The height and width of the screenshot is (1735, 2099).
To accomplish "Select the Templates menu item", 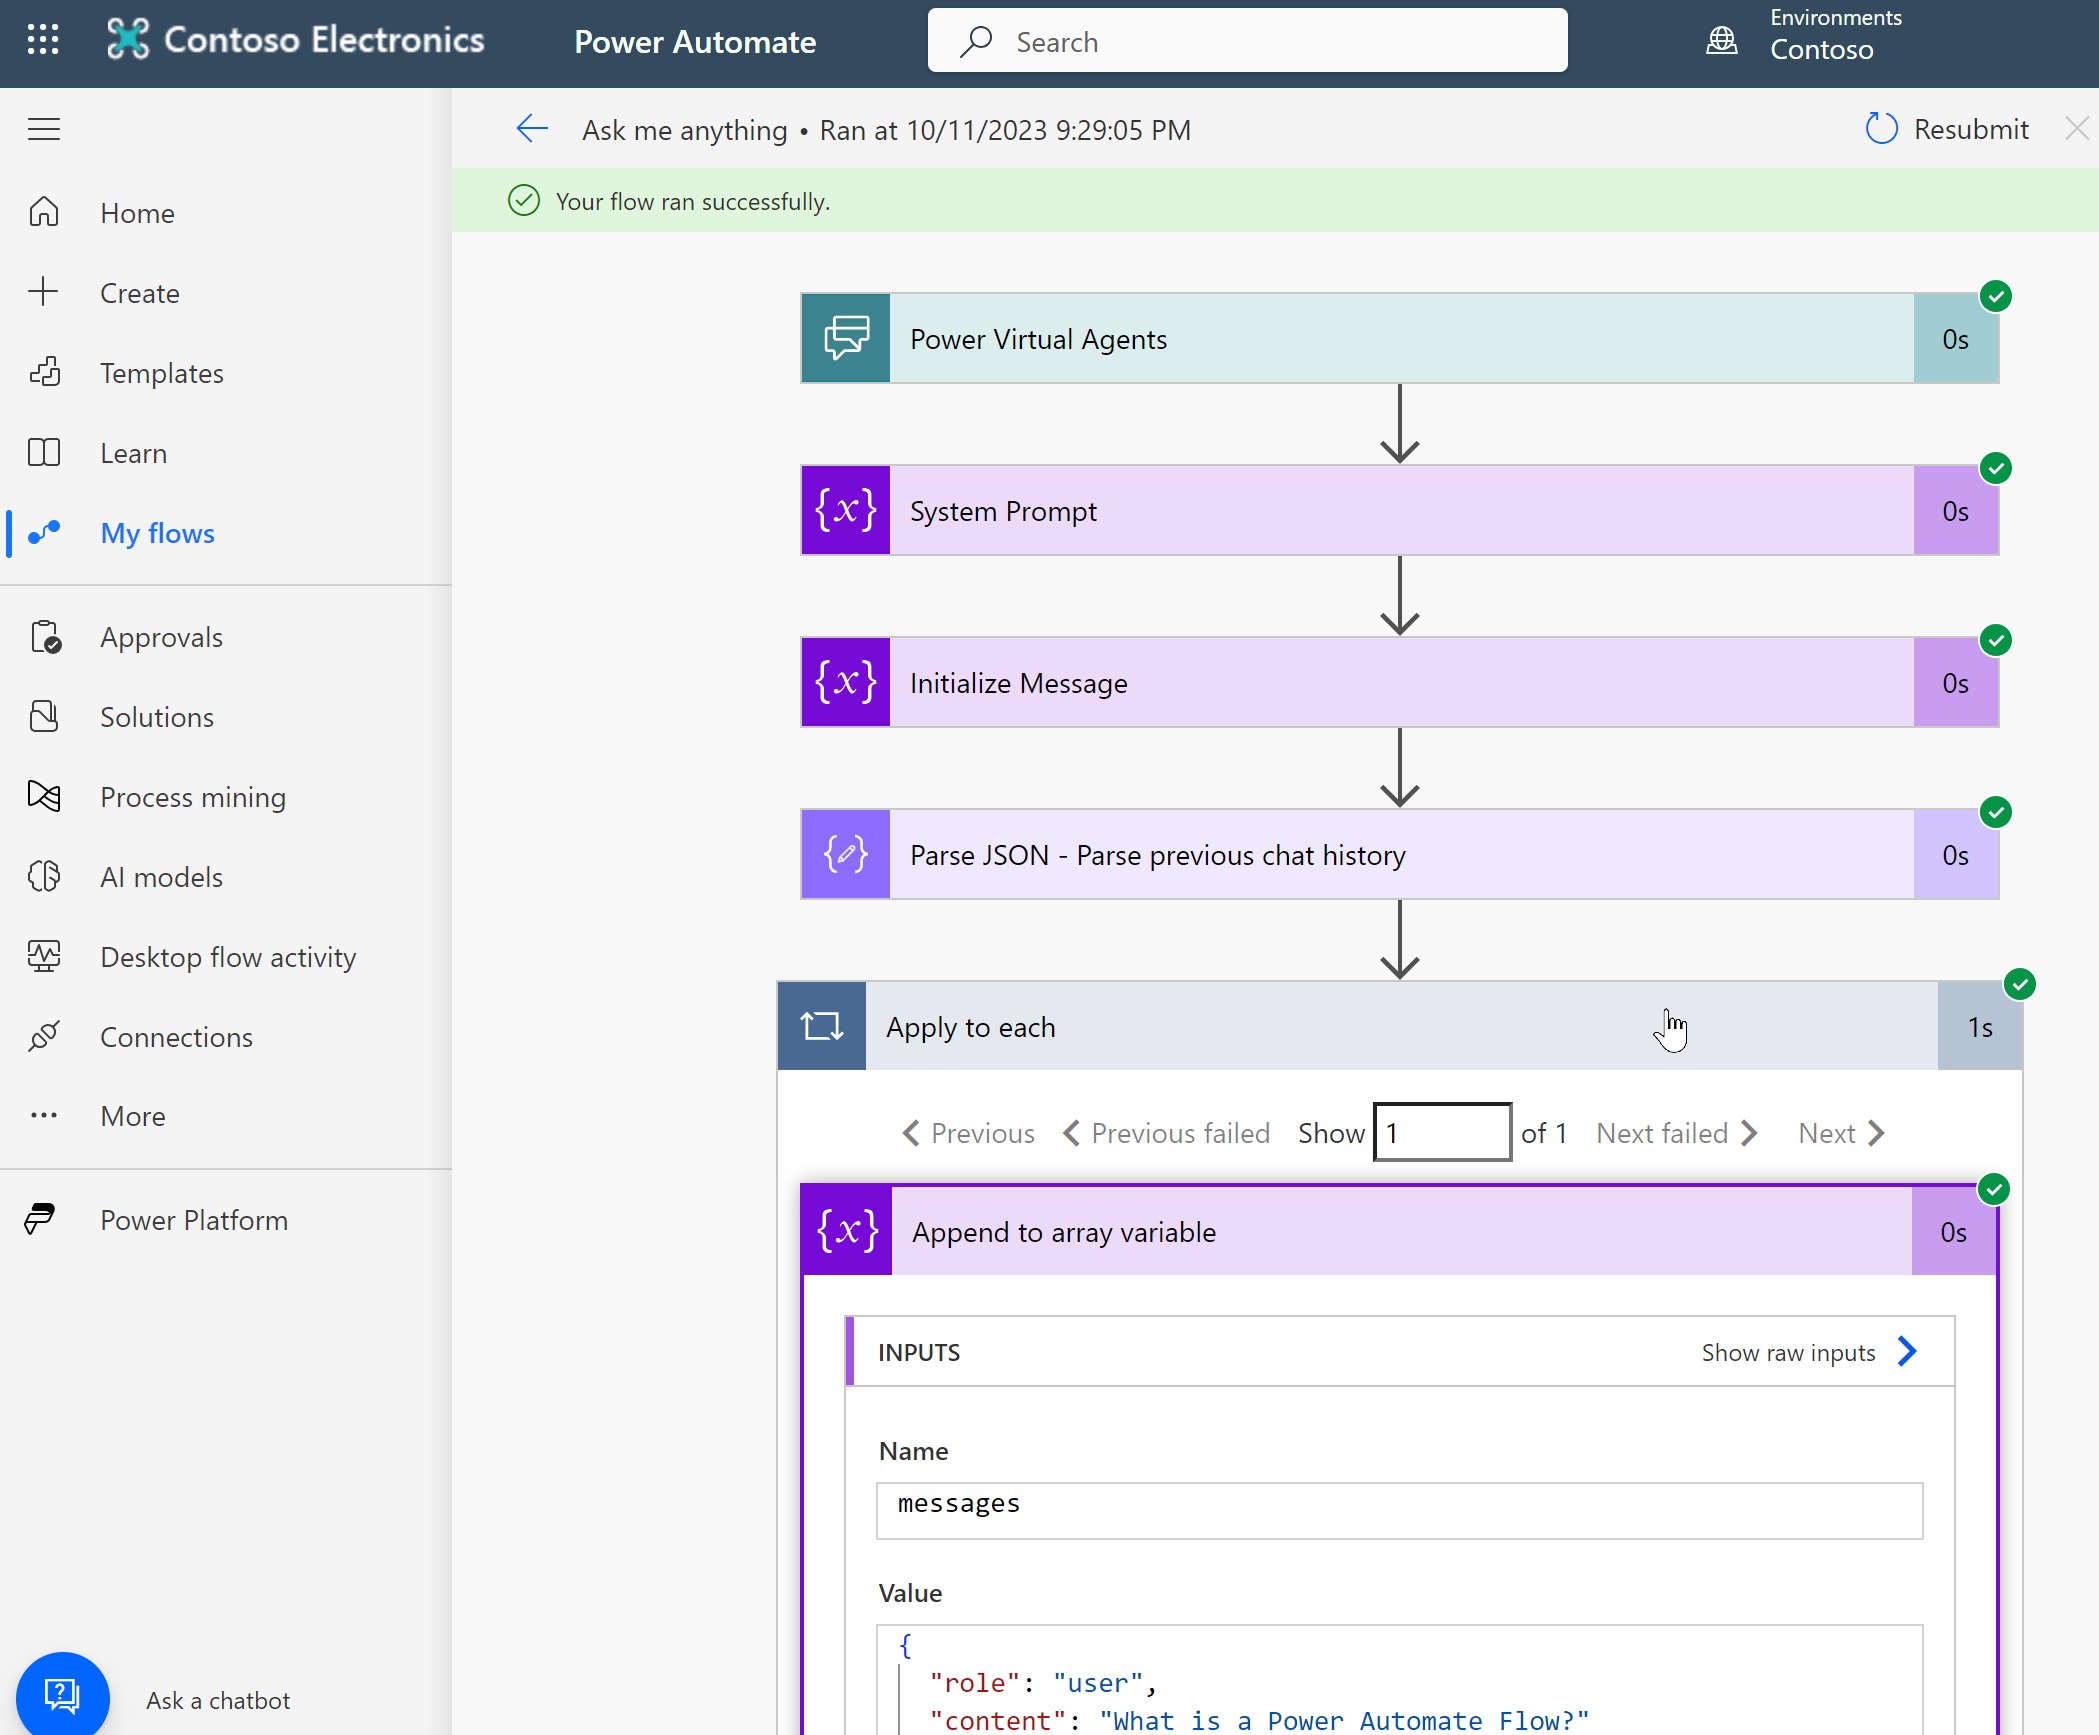I will tap(162, 371).
